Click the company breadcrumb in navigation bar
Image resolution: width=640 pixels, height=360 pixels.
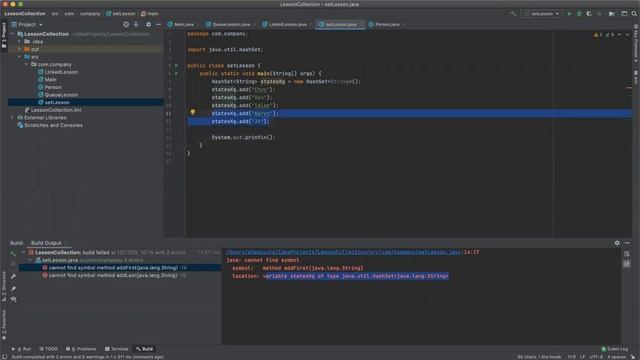90,13
